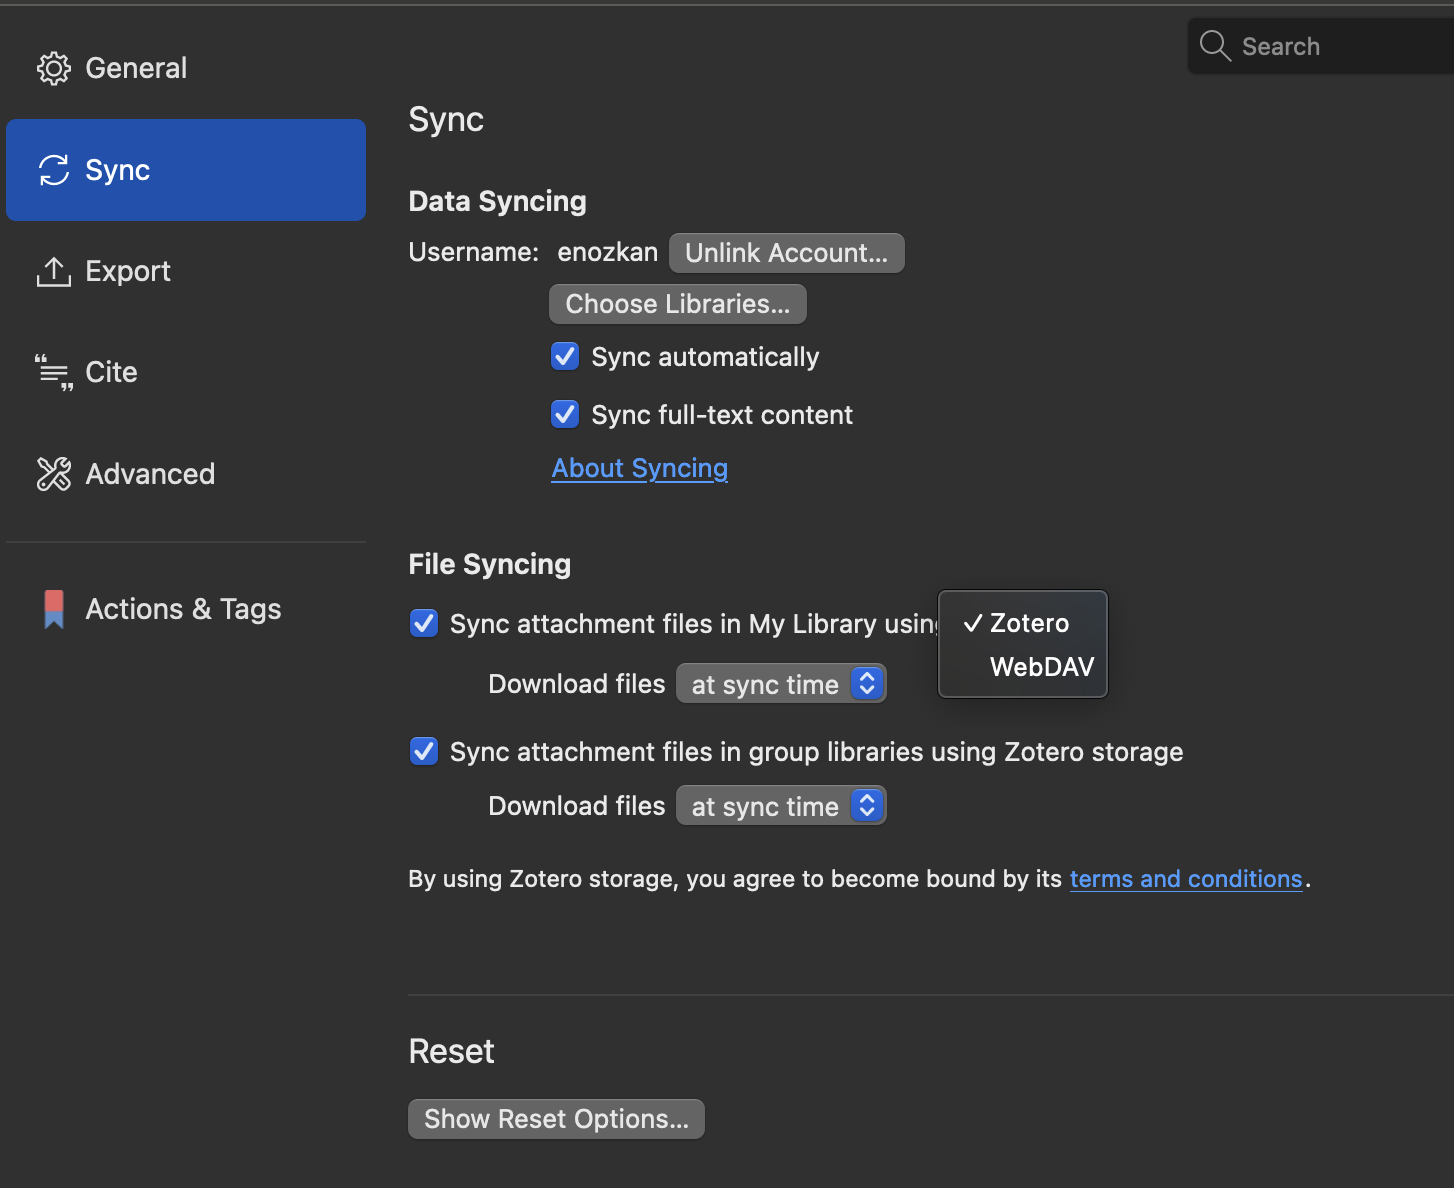Click the magnifying glass search icon
The width and height of the screenshot is (1454, 1188).
pos(1215,46)
